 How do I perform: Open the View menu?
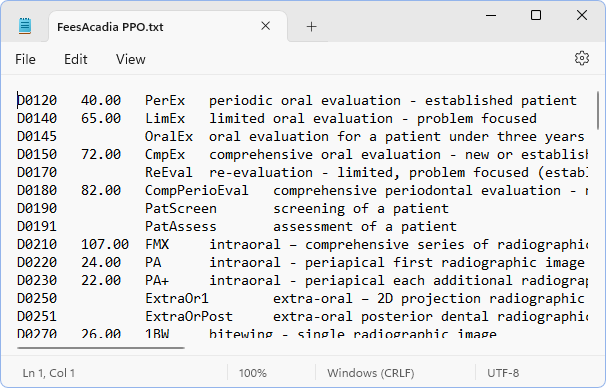click(131, 60)
